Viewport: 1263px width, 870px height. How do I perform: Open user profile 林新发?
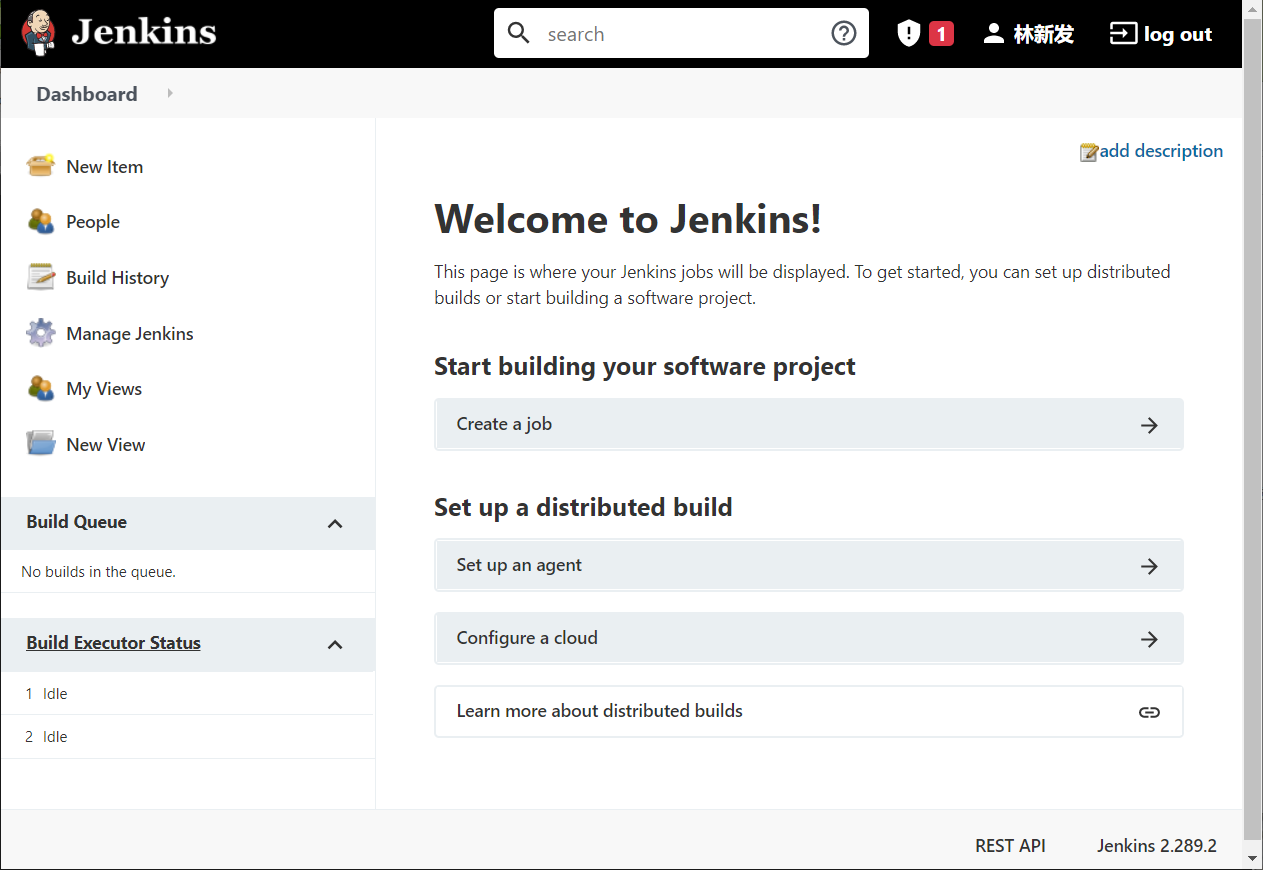coord(1043,34)
